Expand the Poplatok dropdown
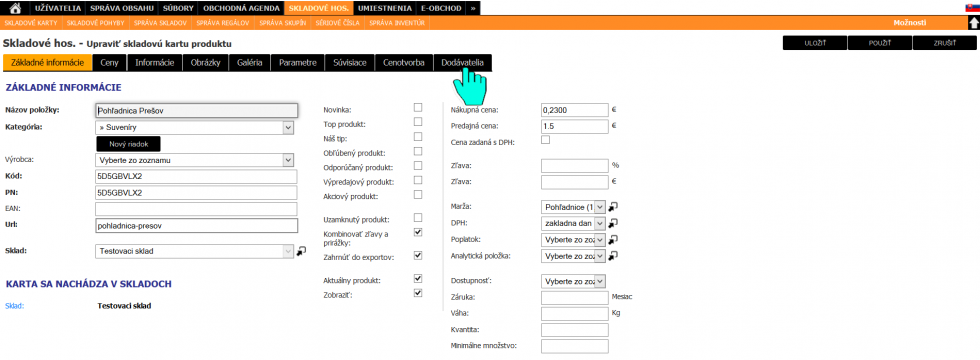Image resolution: width=980 pixels, height=360 pixels. (x=573, y=239)
